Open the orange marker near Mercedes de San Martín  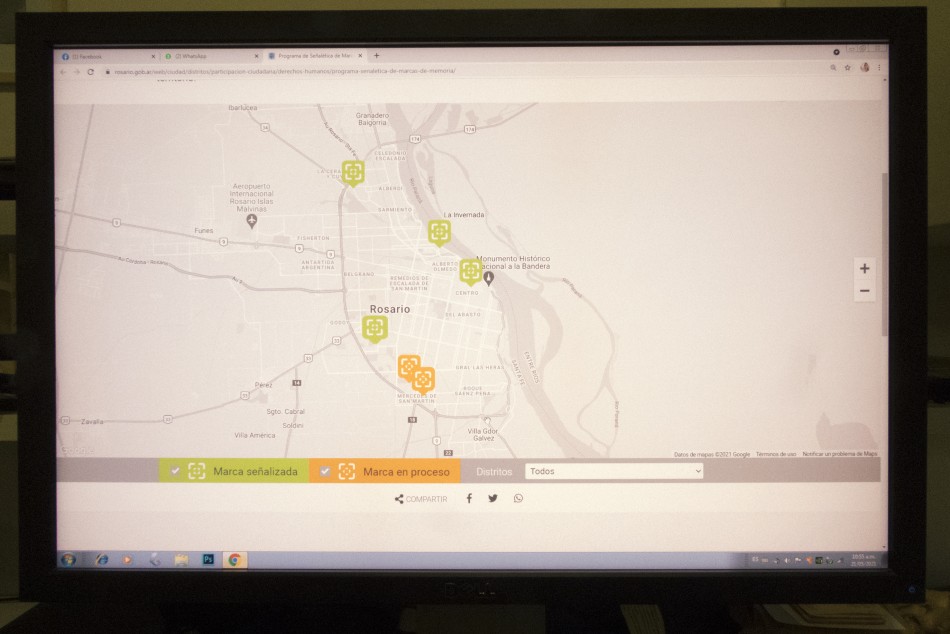click(x=423, y=379)
